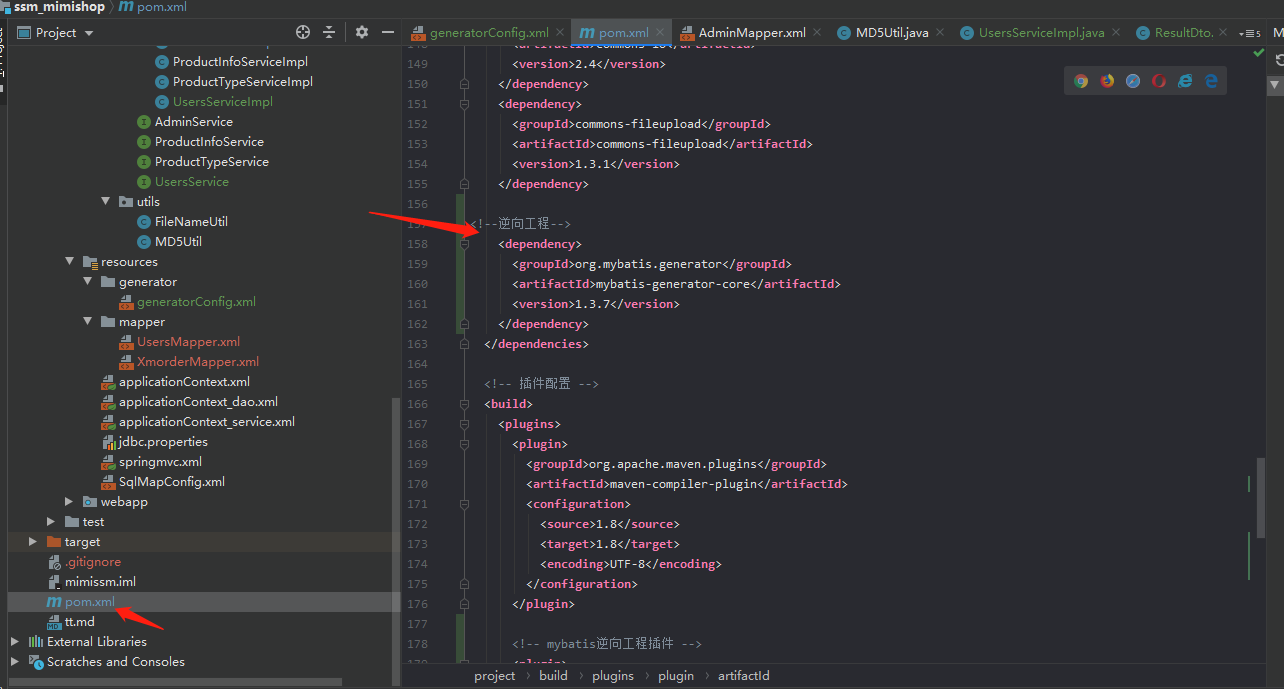Click the green inspection checkmark indicator

point(1258,53)
